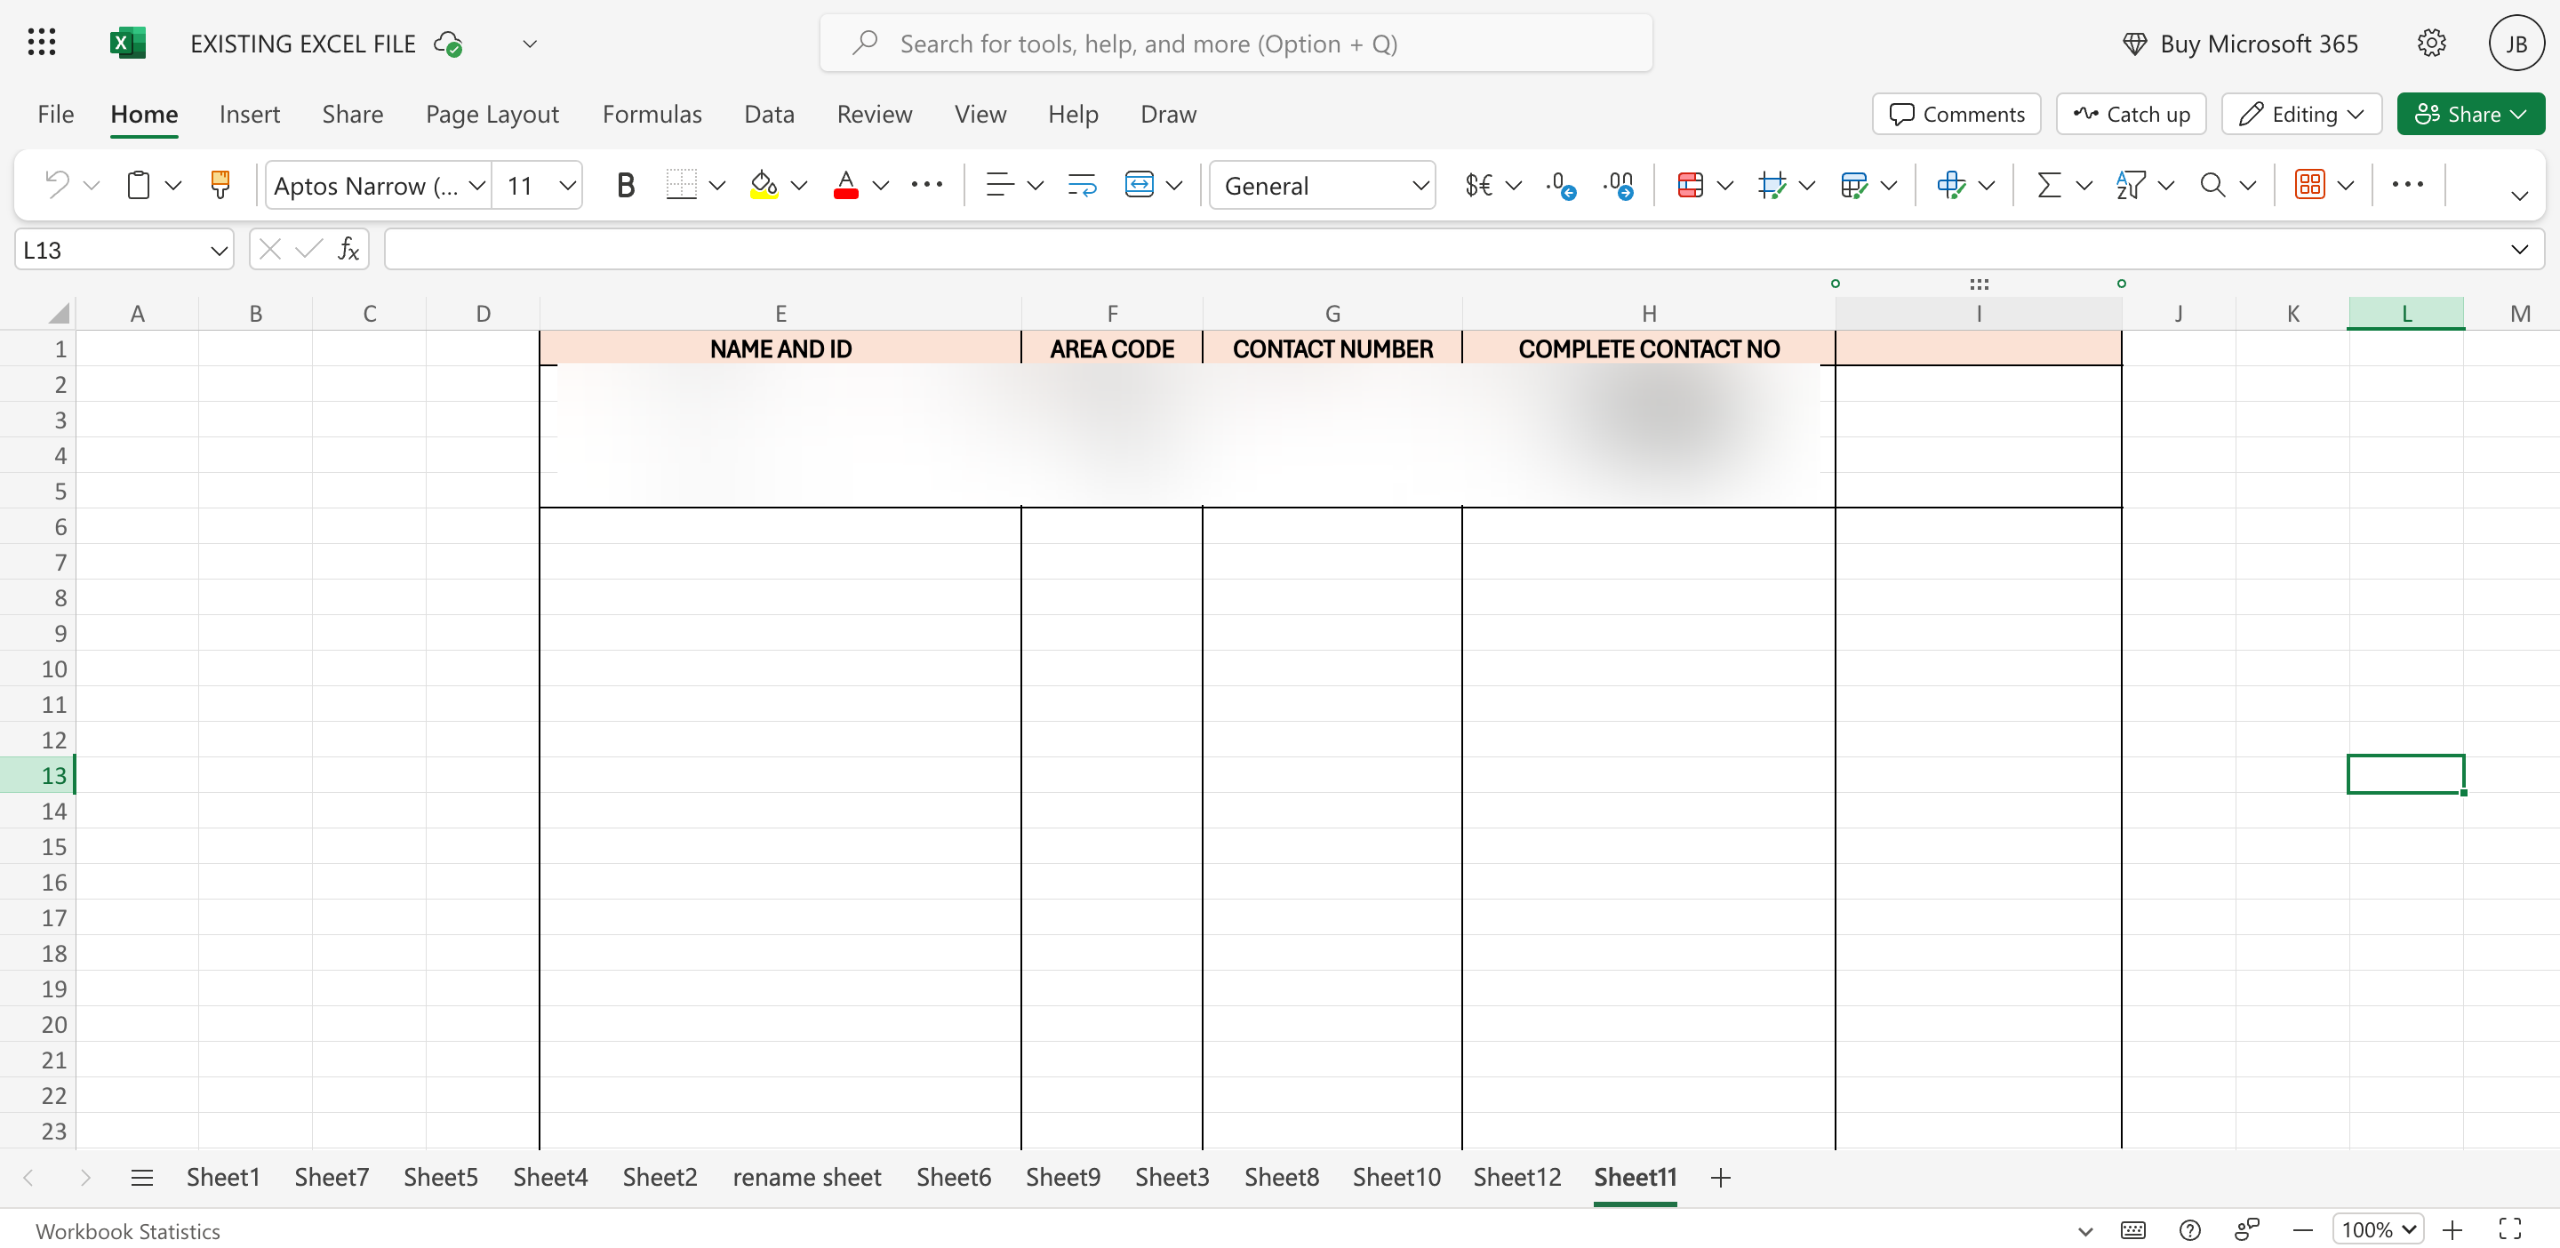Screen dimensions: 2560x1248
Task: Open settings gear icon
Action: 2431,43
